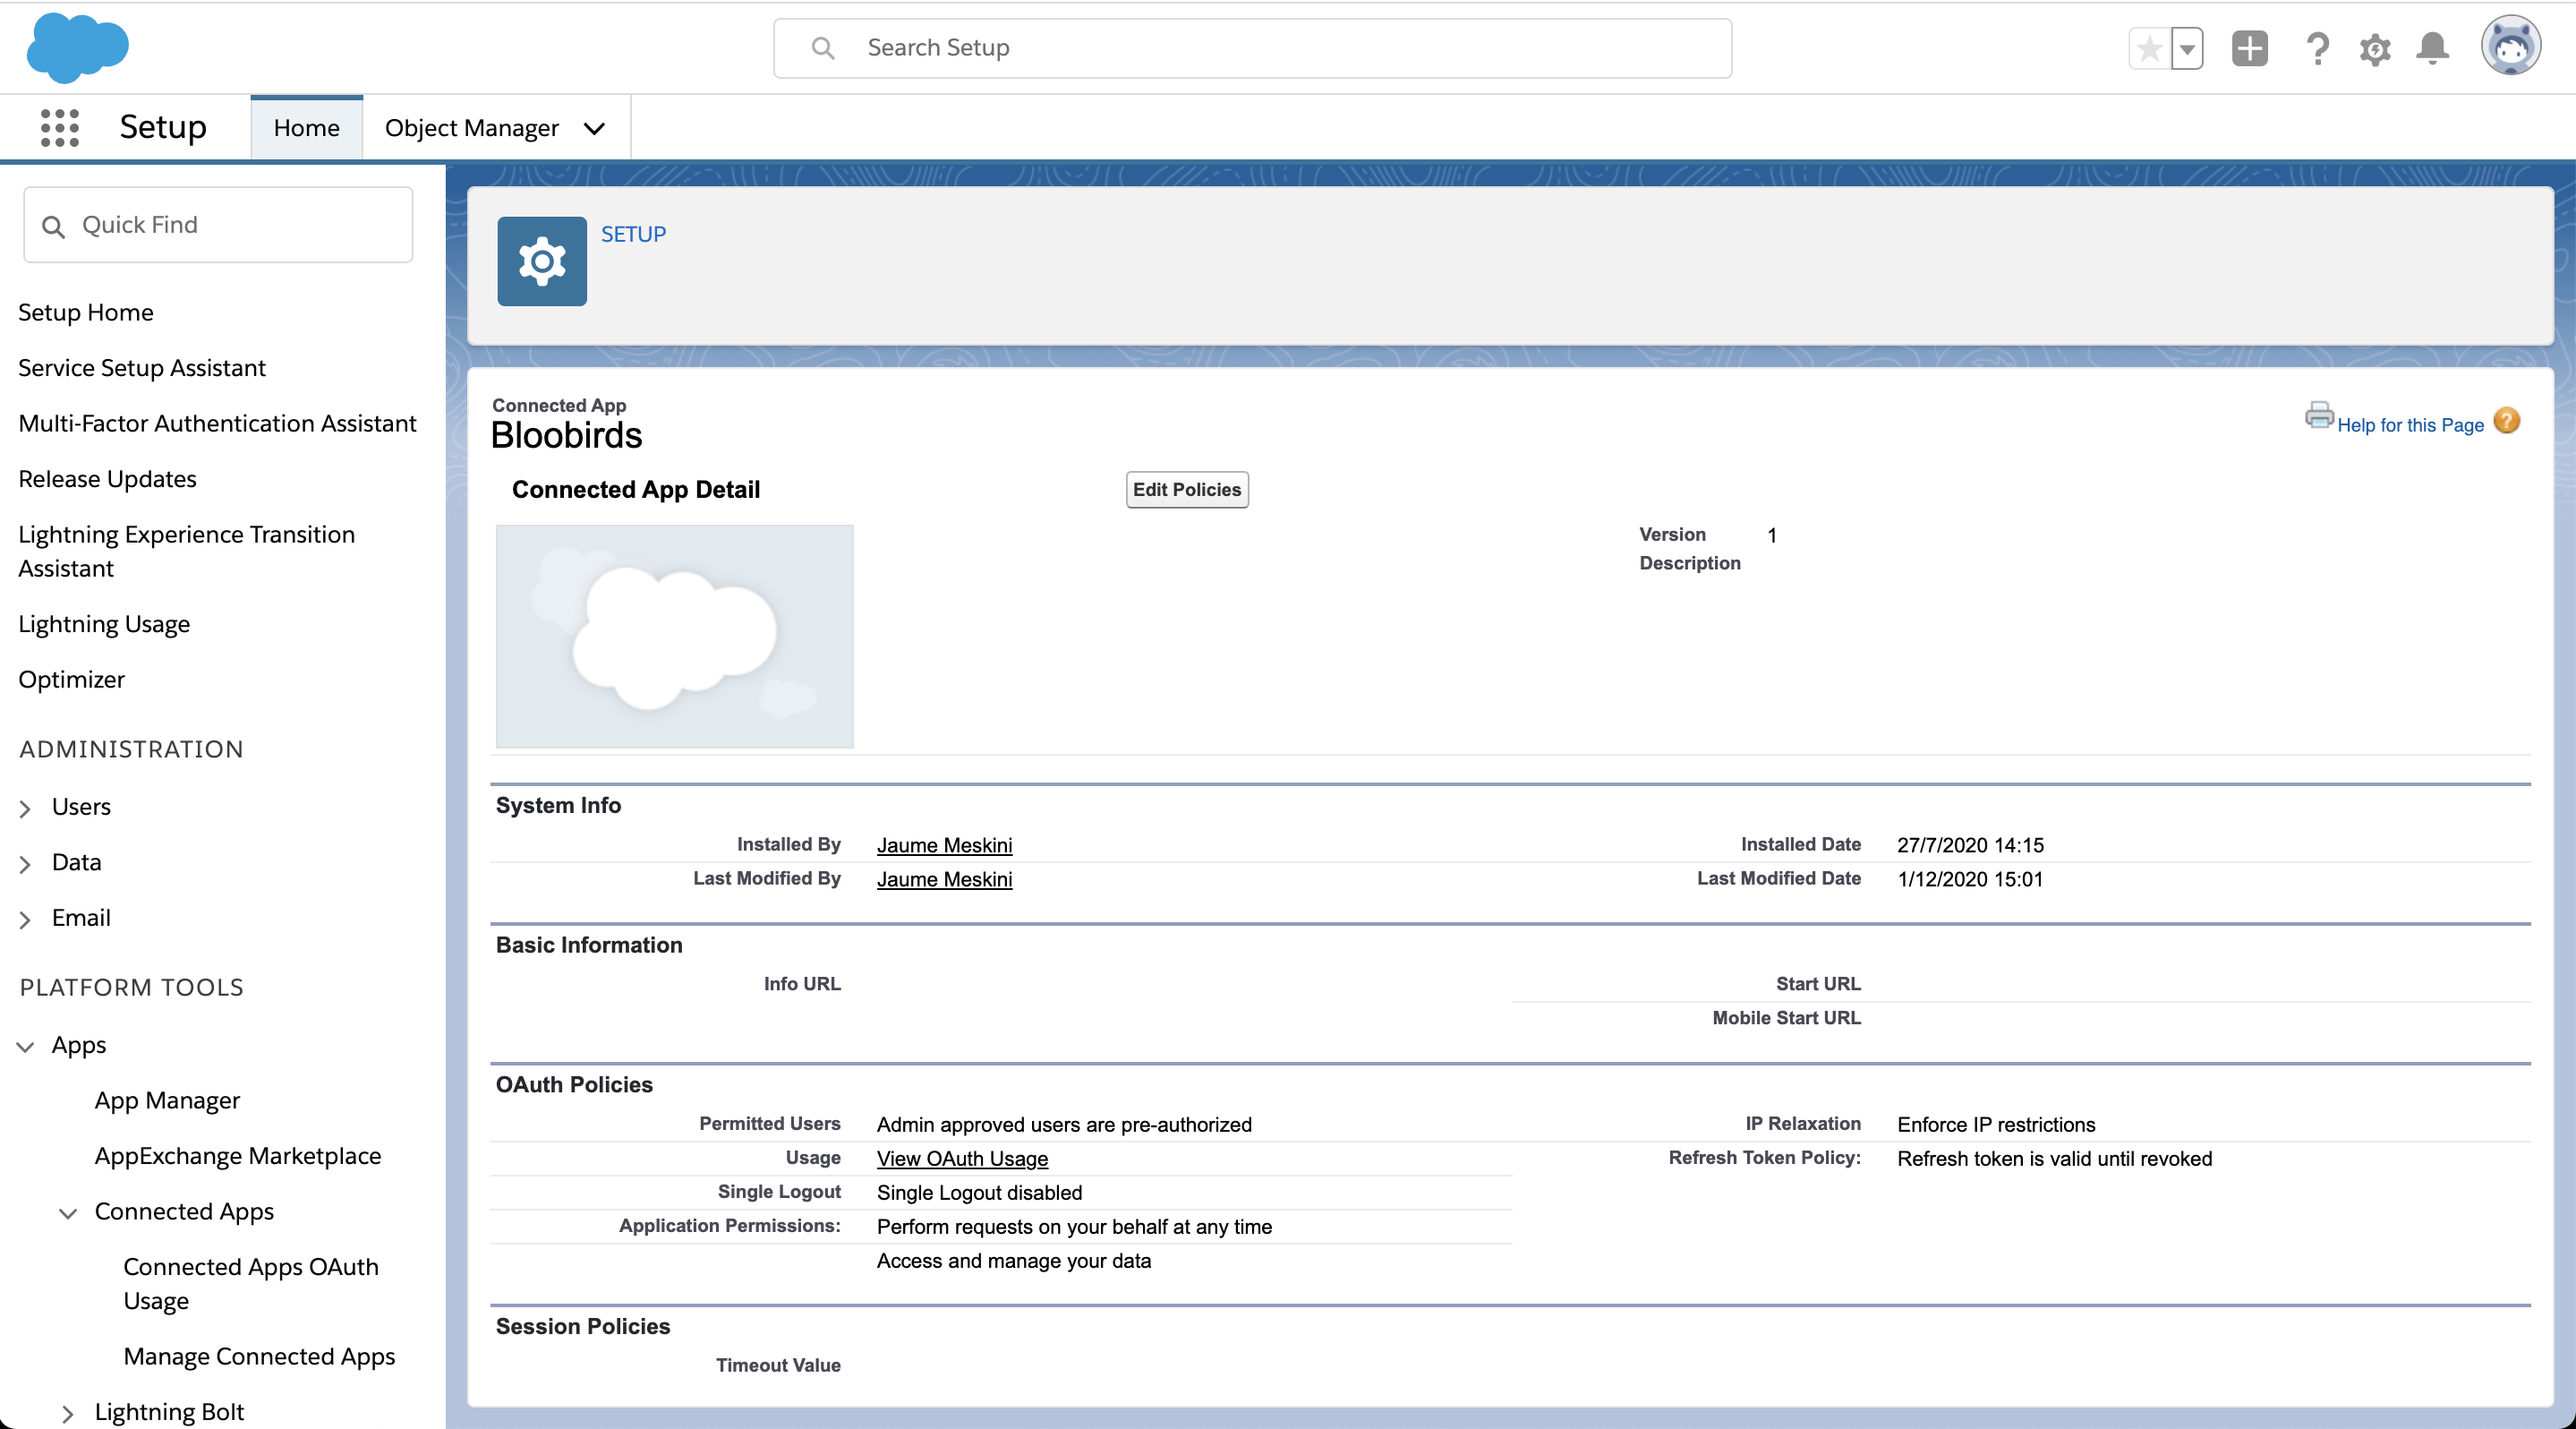Click Access and manage your data text

[x=1014, y=1260]
